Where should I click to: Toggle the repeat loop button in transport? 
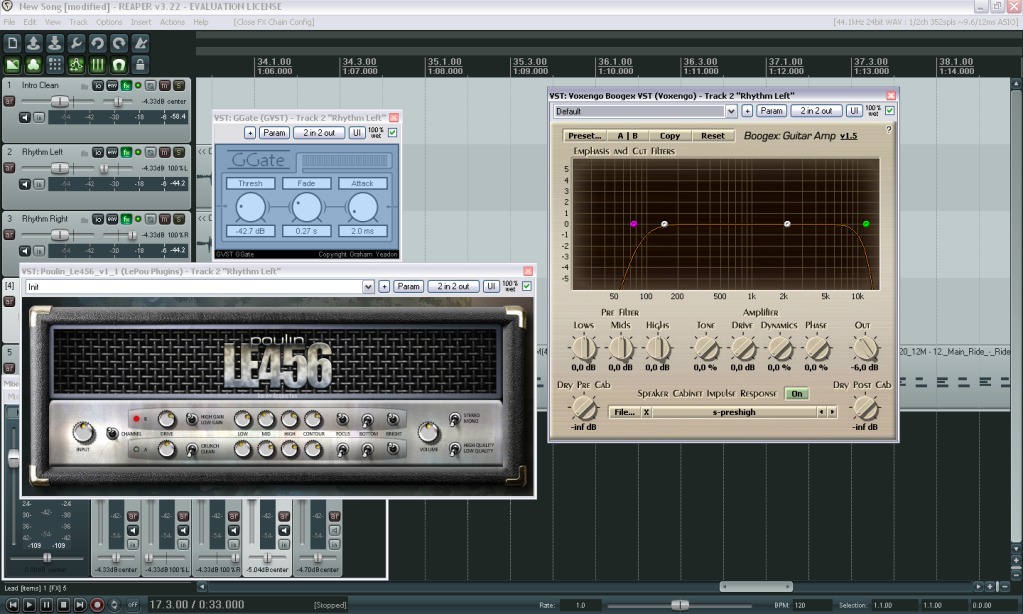click(114, 605)
